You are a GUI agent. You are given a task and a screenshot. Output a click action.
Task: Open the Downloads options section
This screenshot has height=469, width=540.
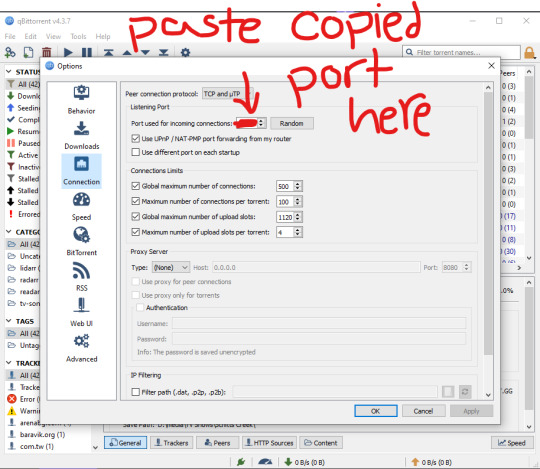tap(81, 135)
